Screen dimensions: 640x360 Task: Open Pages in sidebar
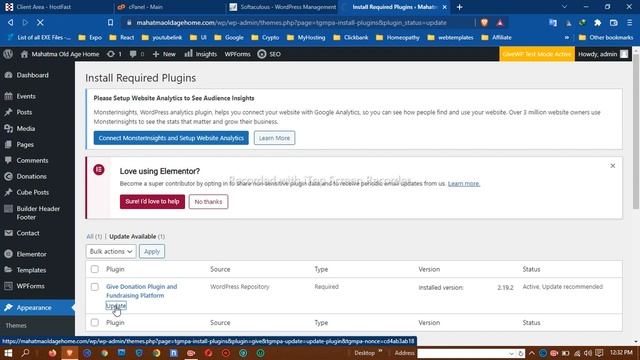25,144
